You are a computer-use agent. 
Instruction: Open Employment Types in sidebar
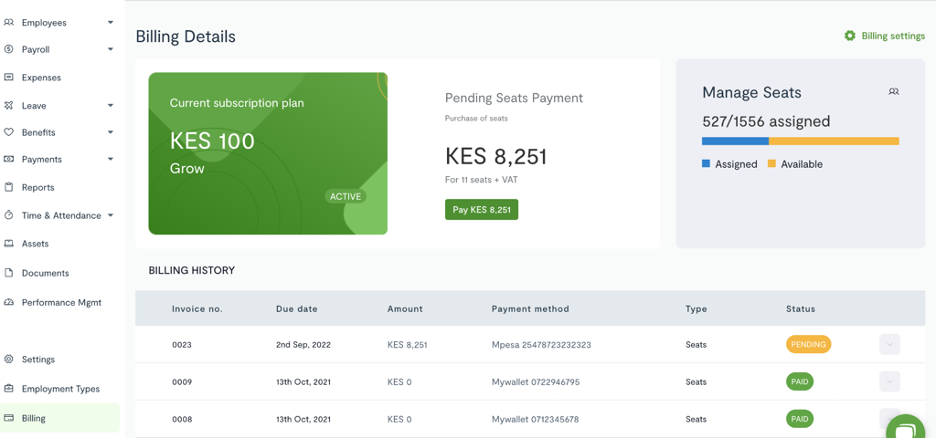point(60,388)
